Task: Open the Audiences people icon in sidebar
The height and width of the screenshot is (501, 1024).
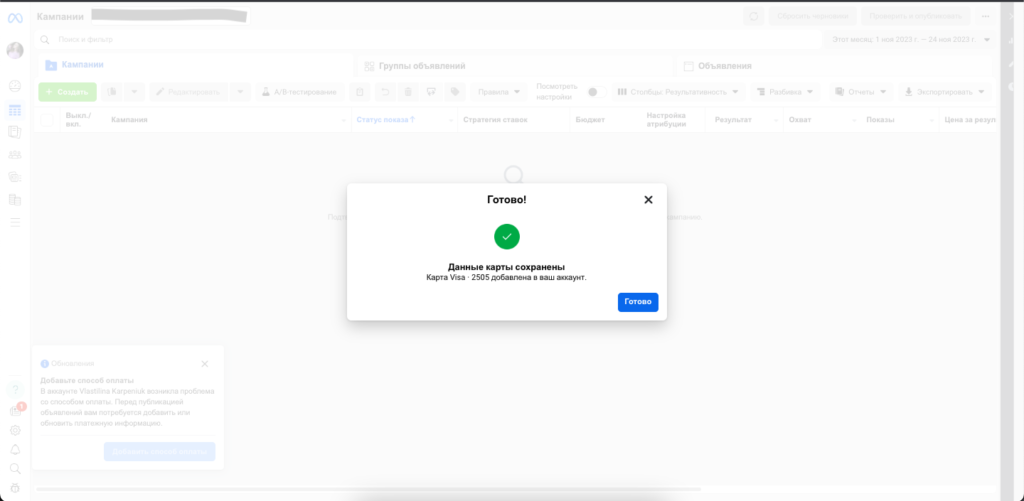Action: 15,155
